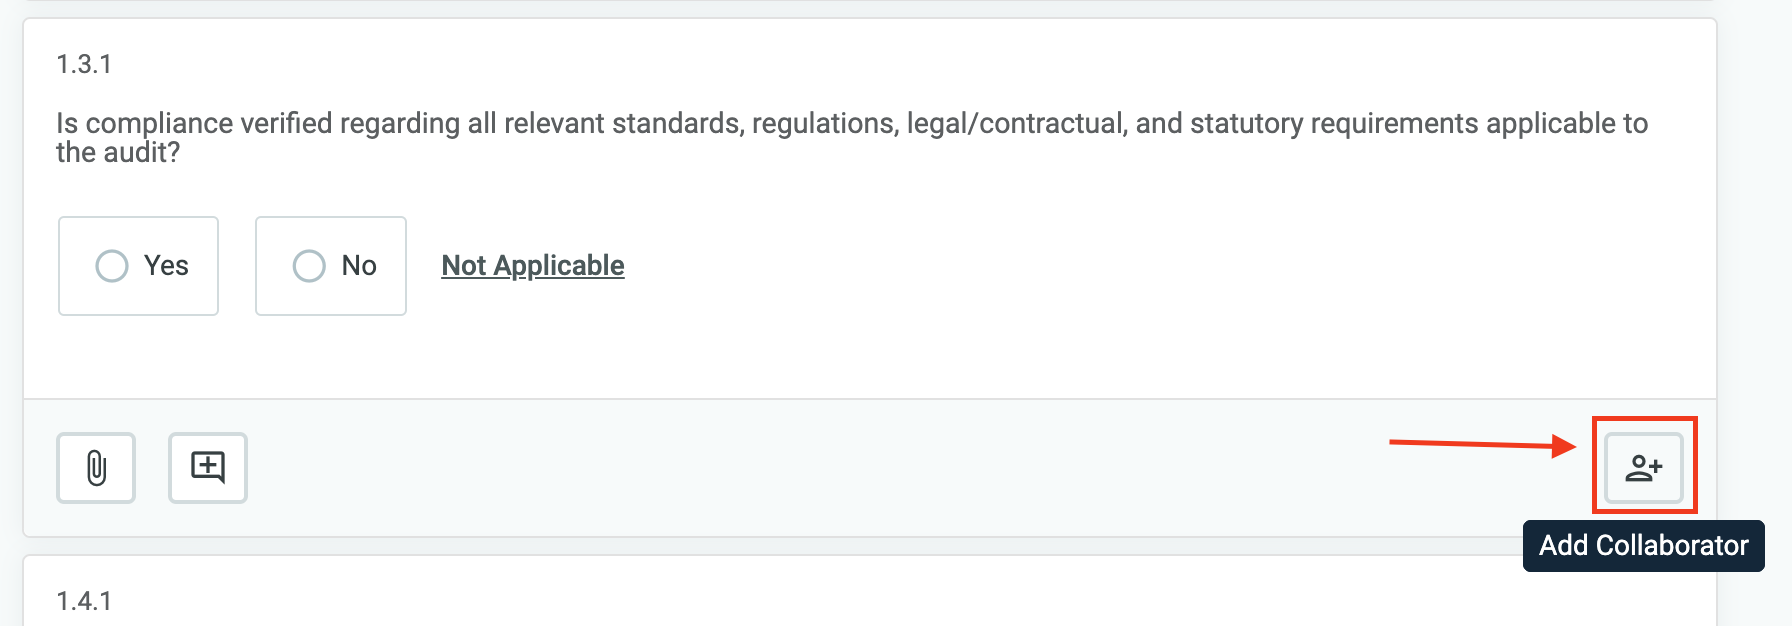Click the Add Collaborator tooltip label

[1643, 546]
